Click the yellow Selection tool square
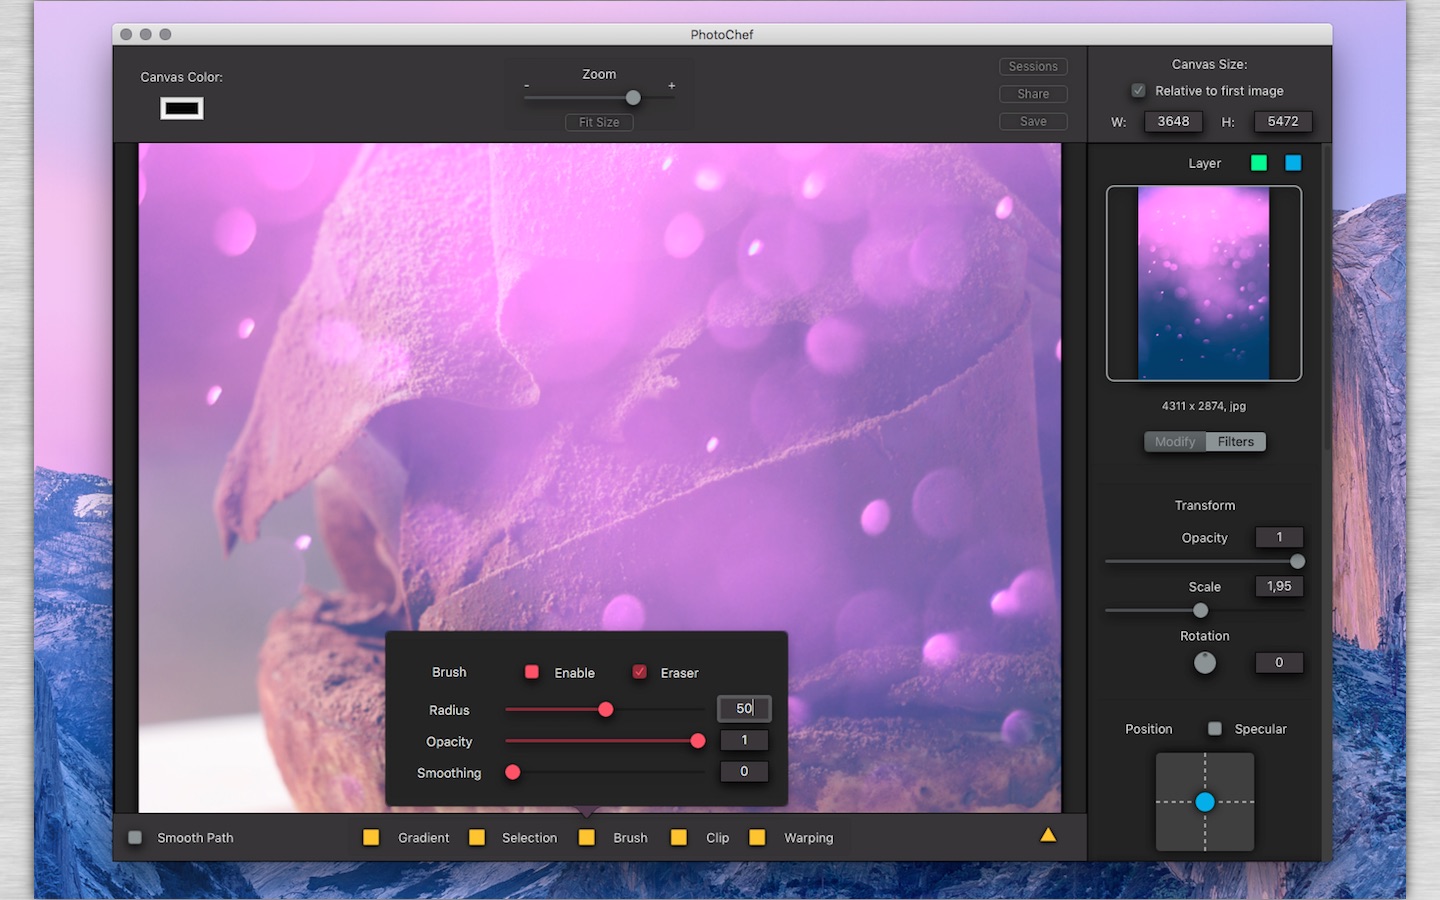 (477, 838)
